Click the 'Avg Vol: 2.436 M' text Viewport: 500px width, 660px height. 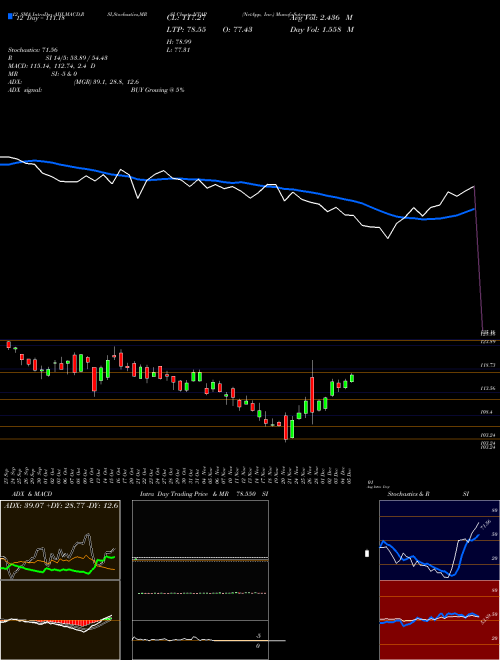[x=321, y=18]
